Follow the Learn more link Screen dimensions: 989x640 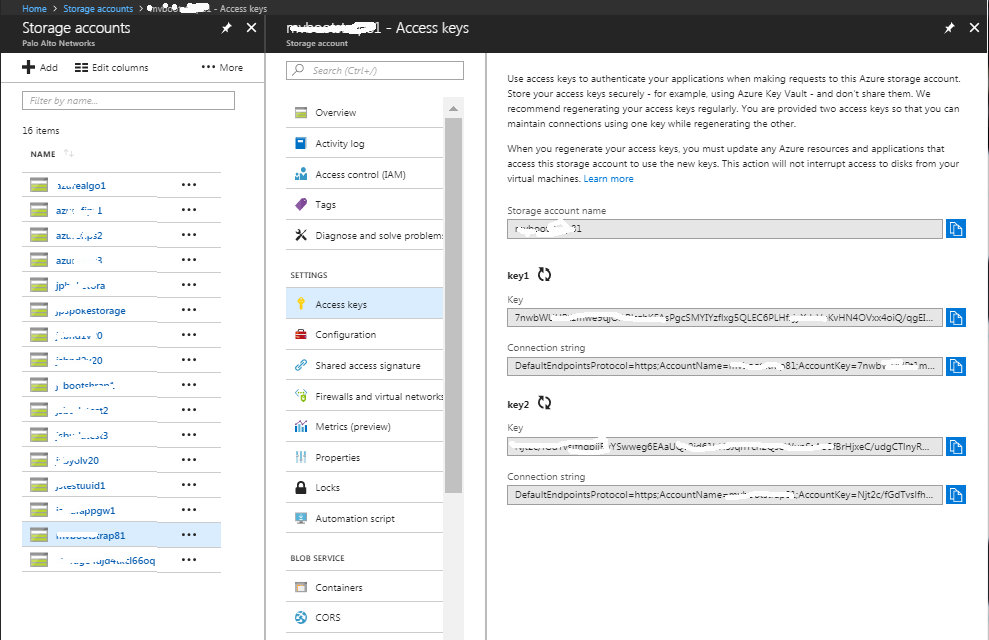pos(608,179)
